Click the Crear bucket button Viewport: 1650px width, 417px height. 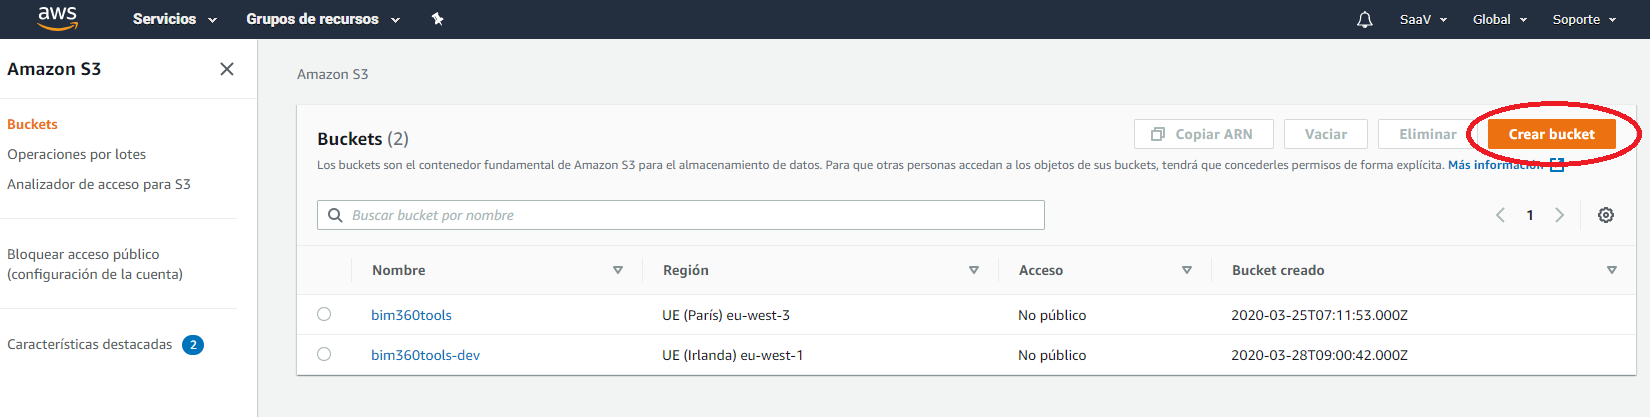(x=1551, y=134)
